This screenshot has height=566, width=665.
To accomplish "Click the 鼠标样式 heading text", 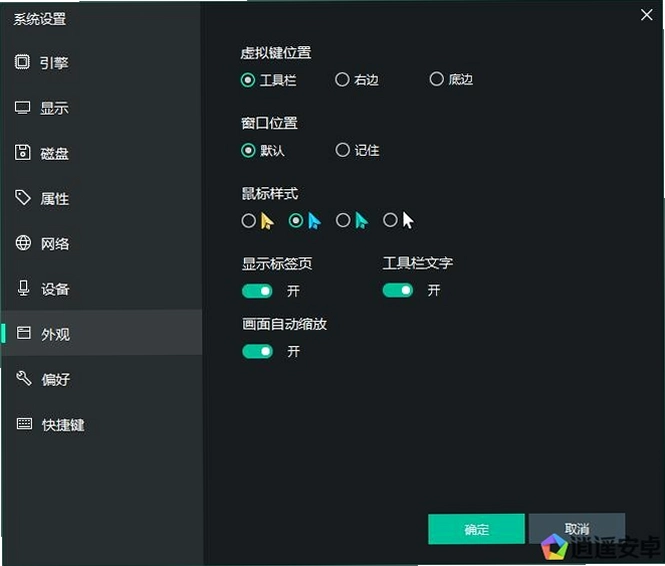I will coord(270,194).
